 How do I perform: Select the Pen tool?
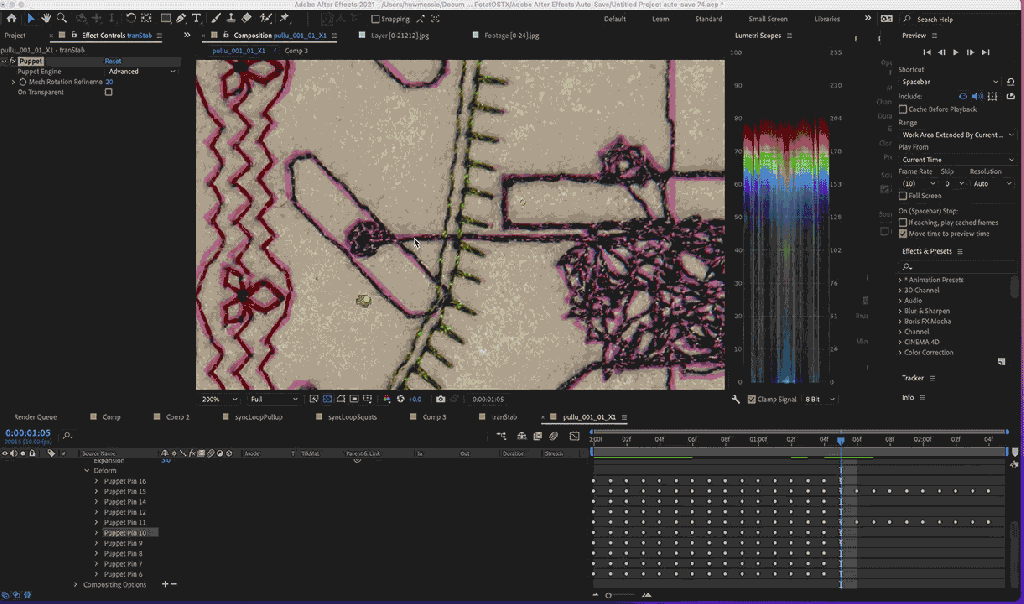[180, 18]
